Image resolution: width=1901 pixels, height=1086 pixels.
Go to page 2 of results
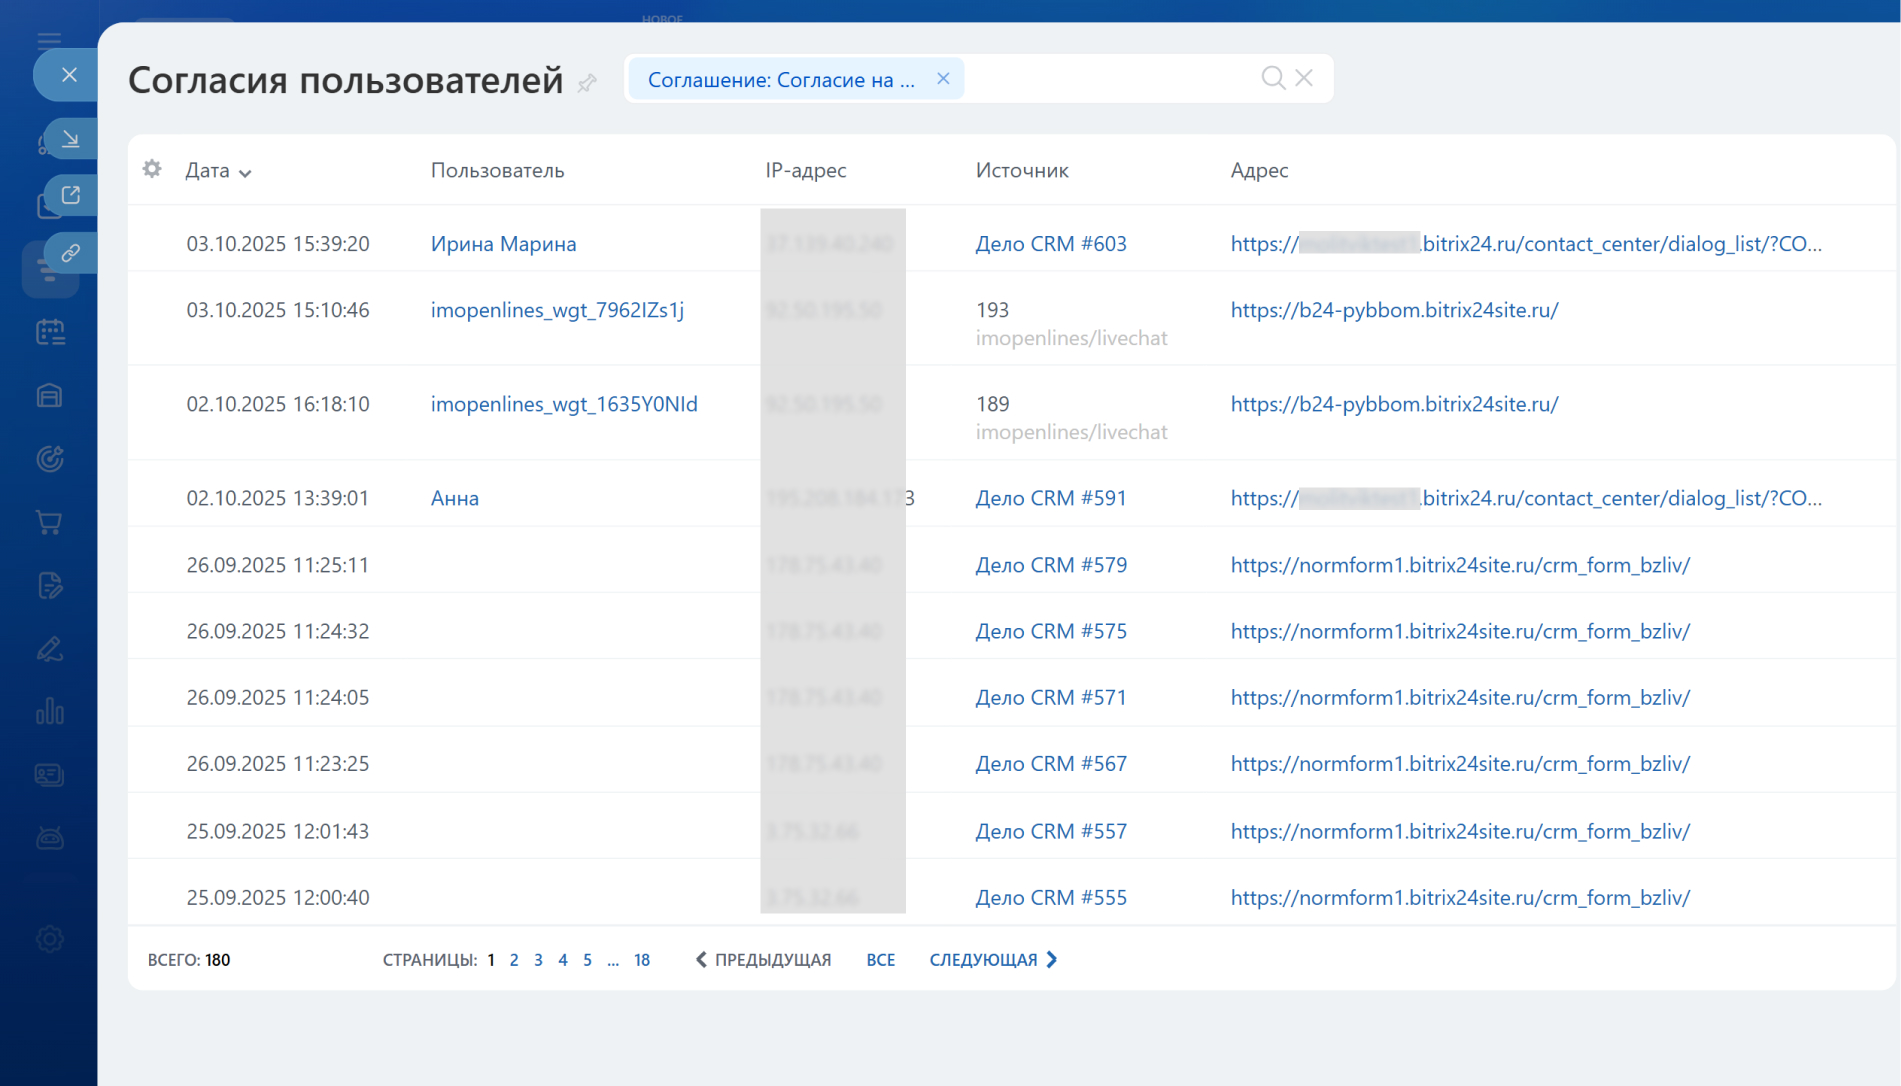tap(514, 960)
